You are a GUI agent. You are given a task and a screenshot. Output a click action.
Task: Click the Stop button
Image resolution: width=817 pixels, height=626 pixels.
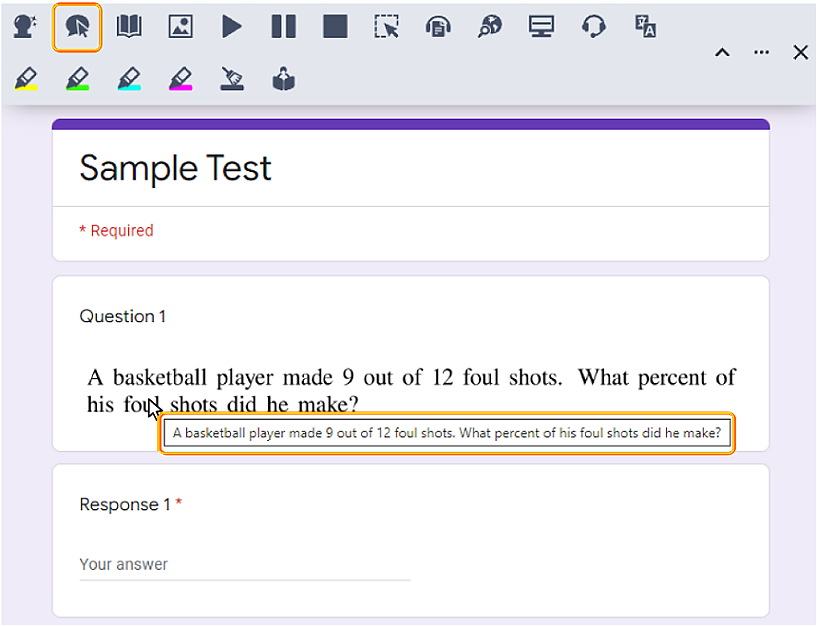point(335,26)
